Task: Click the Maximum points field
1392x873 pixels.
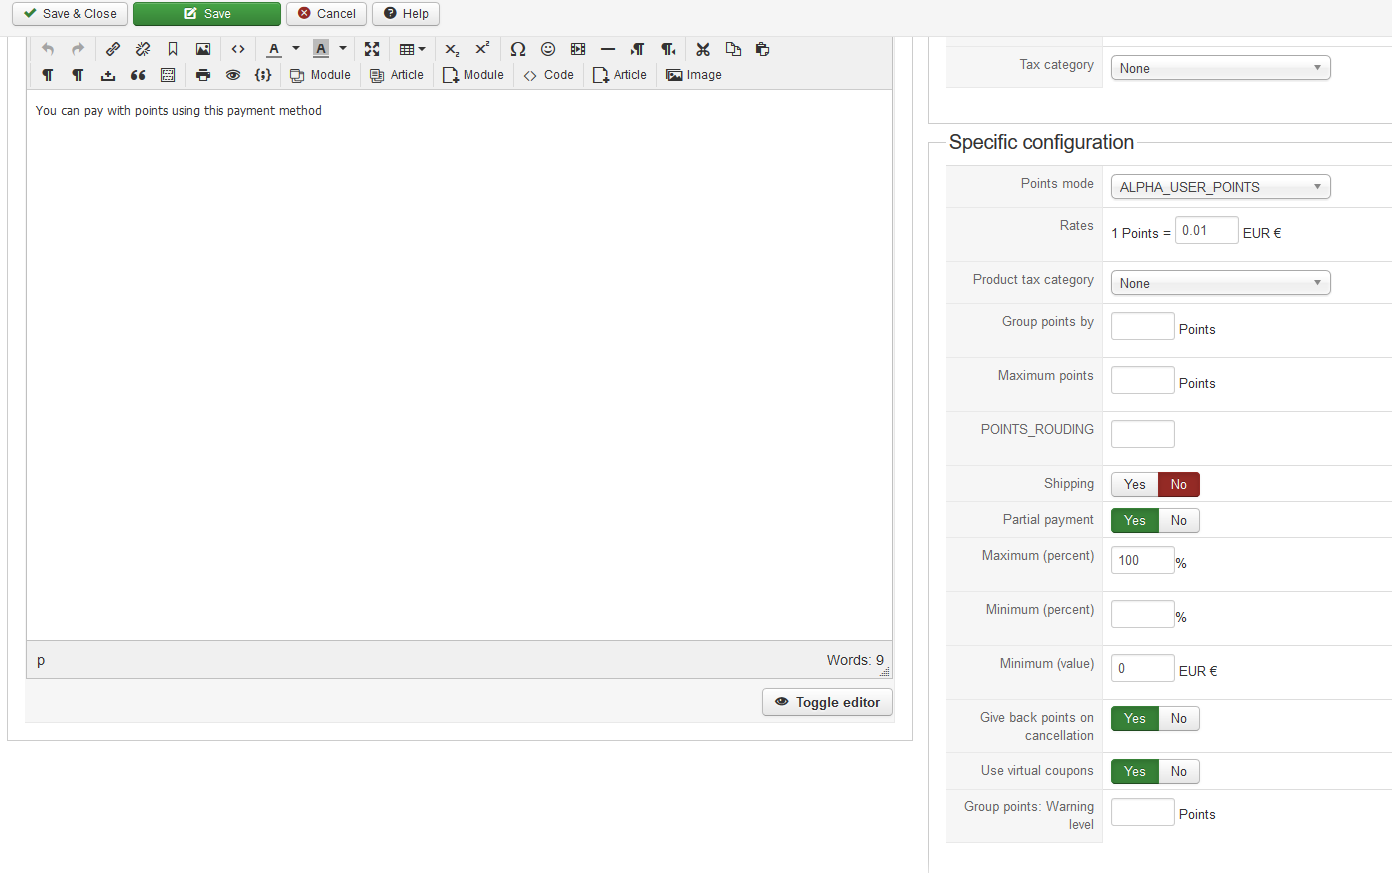Action: point(1143,380)
